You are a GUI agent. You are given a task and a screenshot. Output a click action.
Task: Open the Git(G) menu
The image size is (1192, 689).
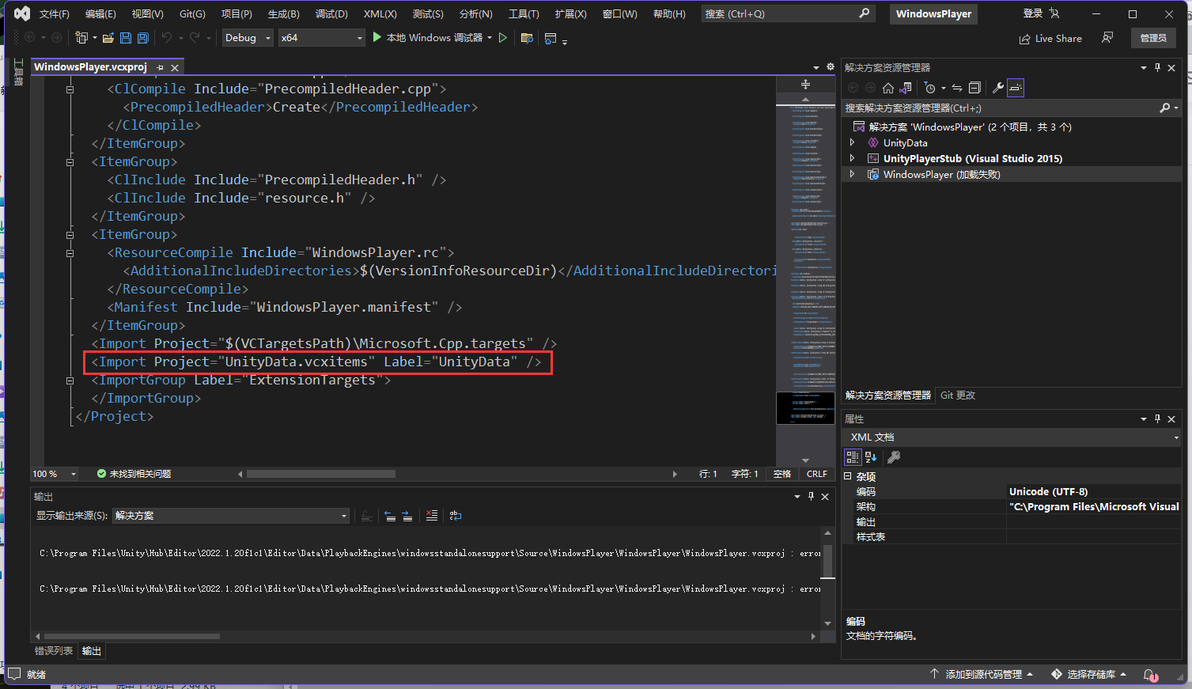[192, 14]
